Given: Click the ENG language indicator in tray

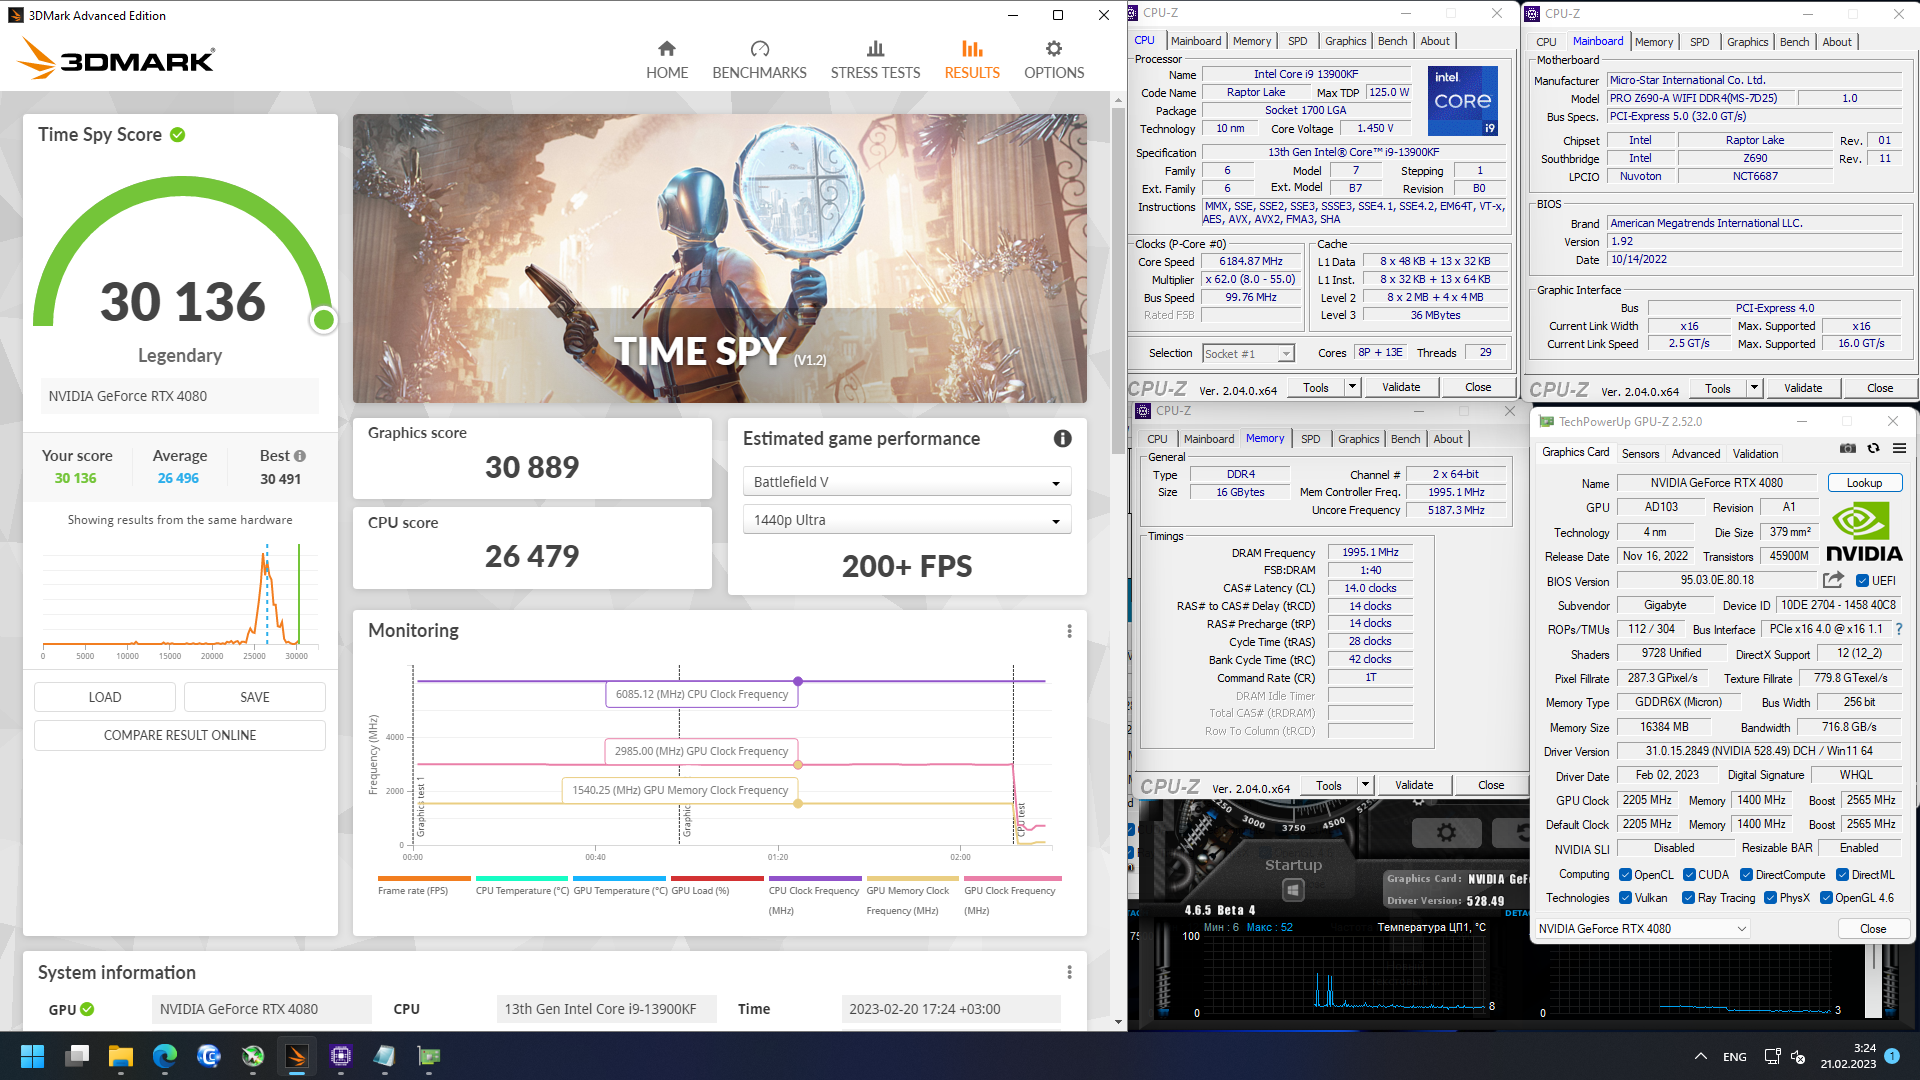Looking at the screenshot, I should point(1735,1057).
